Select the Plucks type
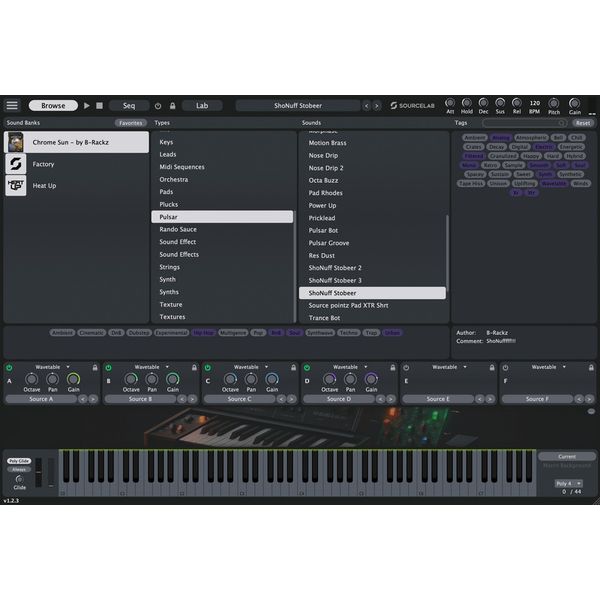The image size is (600, 600). point(222,204)
